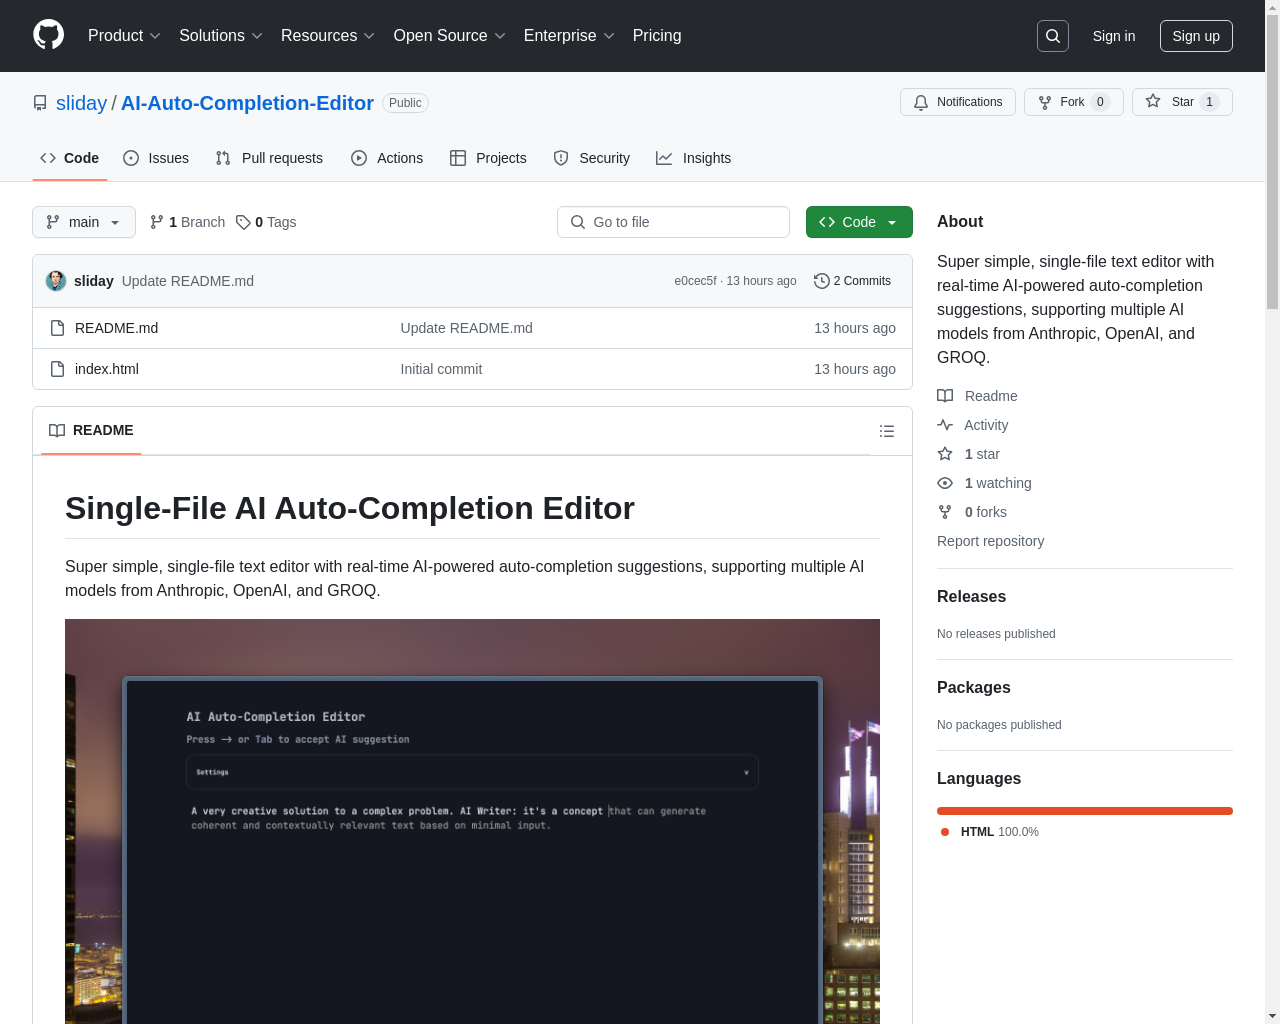Switch to the Code tab
Screen dimensions: 1280x1024
[70, 158]
